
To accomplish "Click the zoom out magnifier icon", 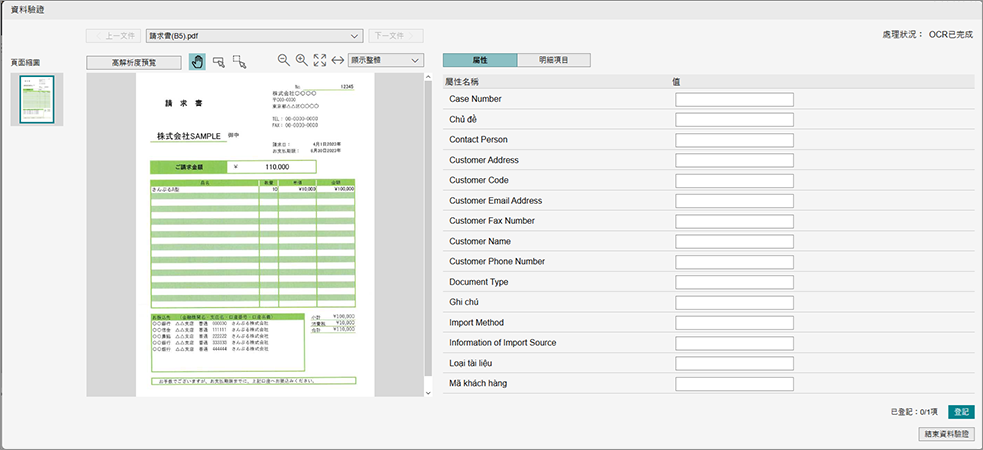I will point(284,61).
